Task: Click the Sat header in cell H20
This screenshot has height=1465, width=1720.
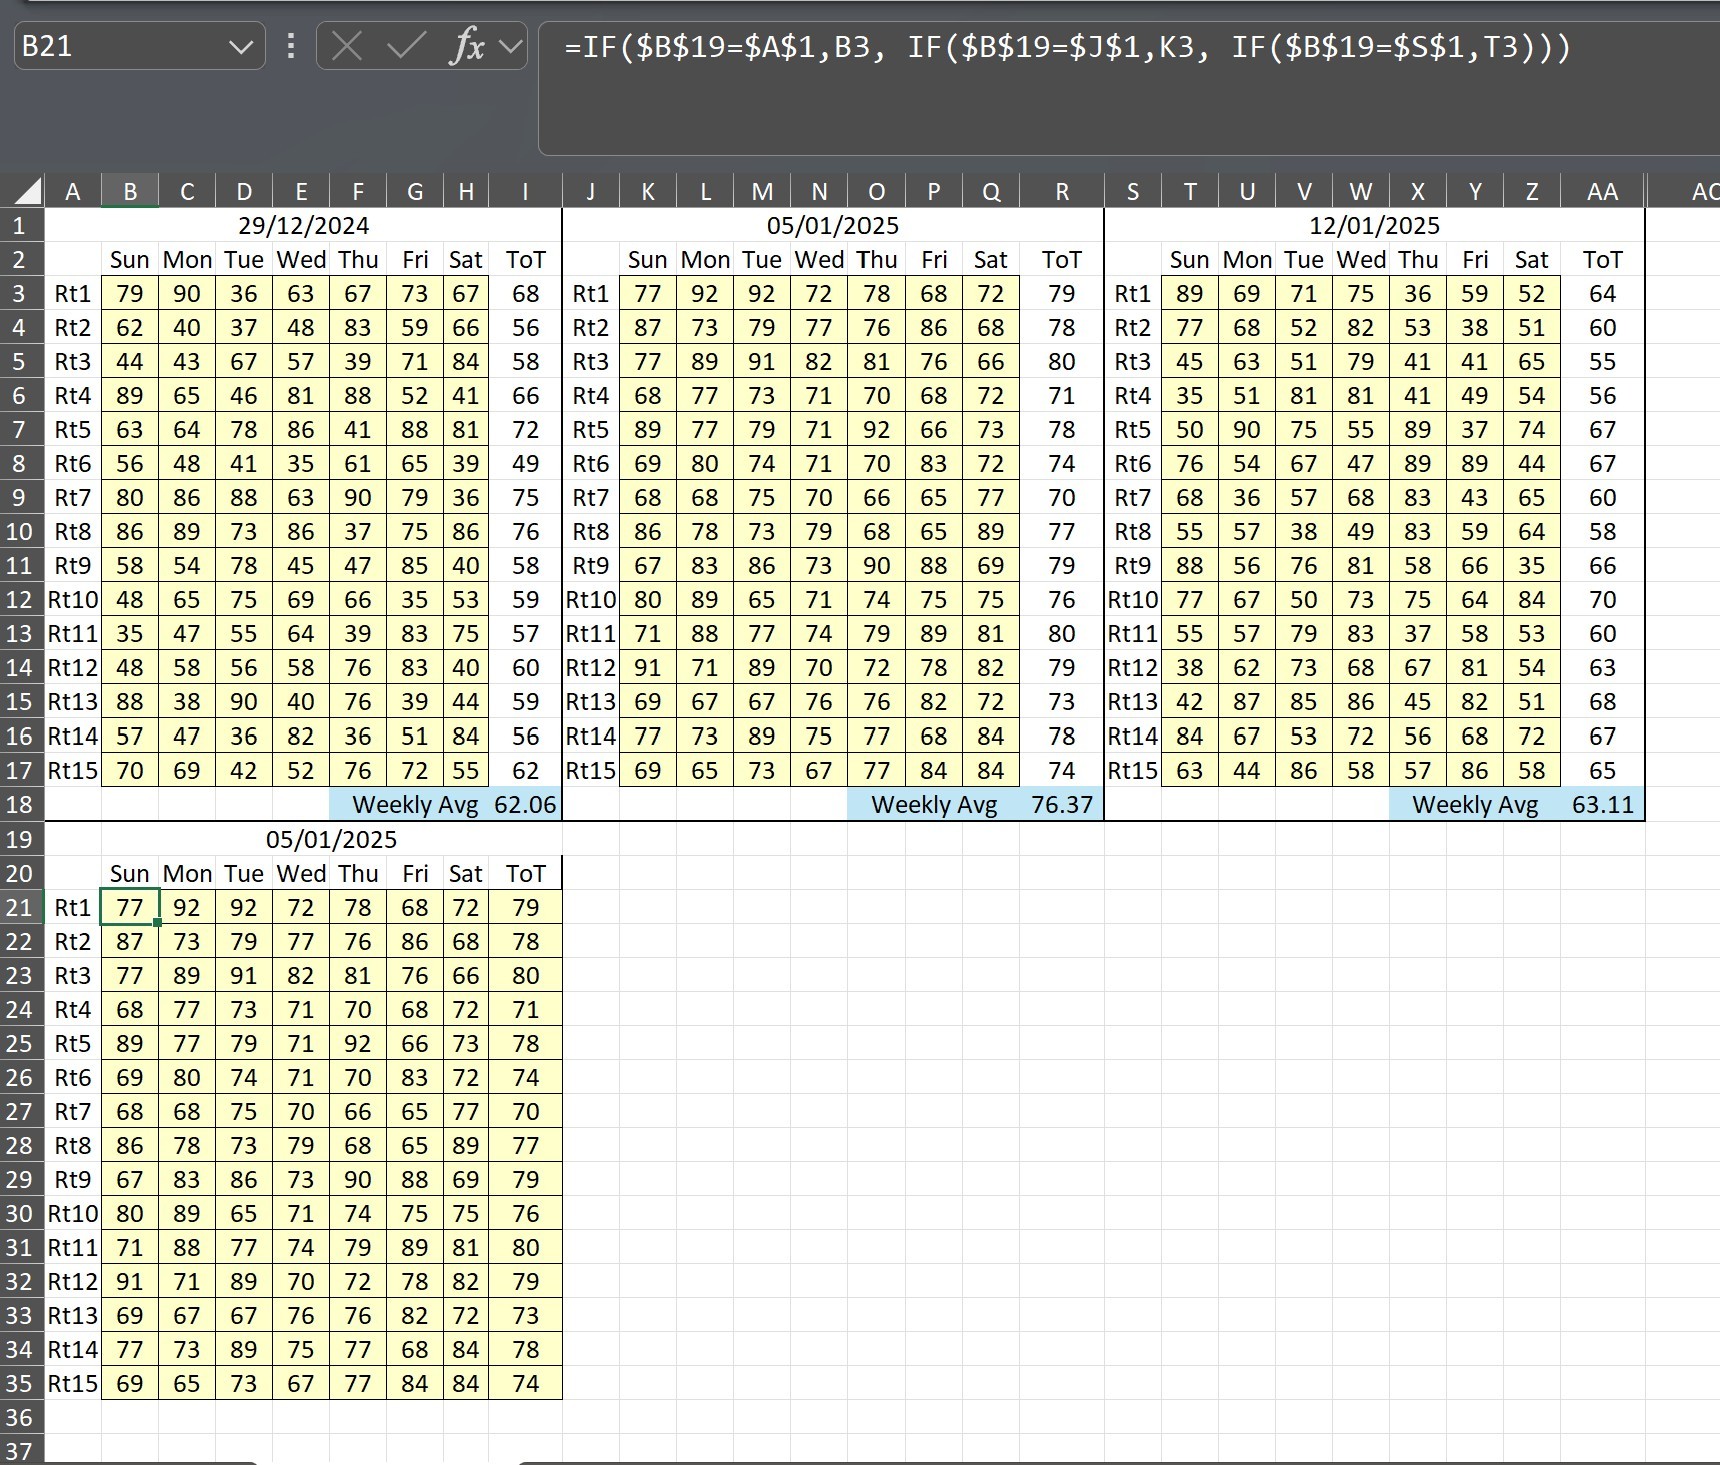Action: click(x=466, y=873)
